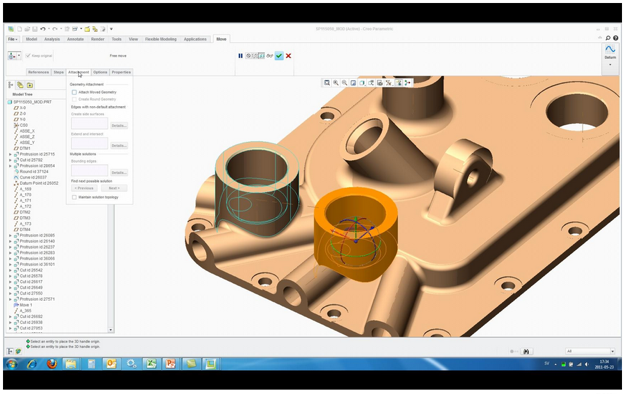Accept the move with the green checkmark
The image size is (625, 394).
[x=279, y=56]
